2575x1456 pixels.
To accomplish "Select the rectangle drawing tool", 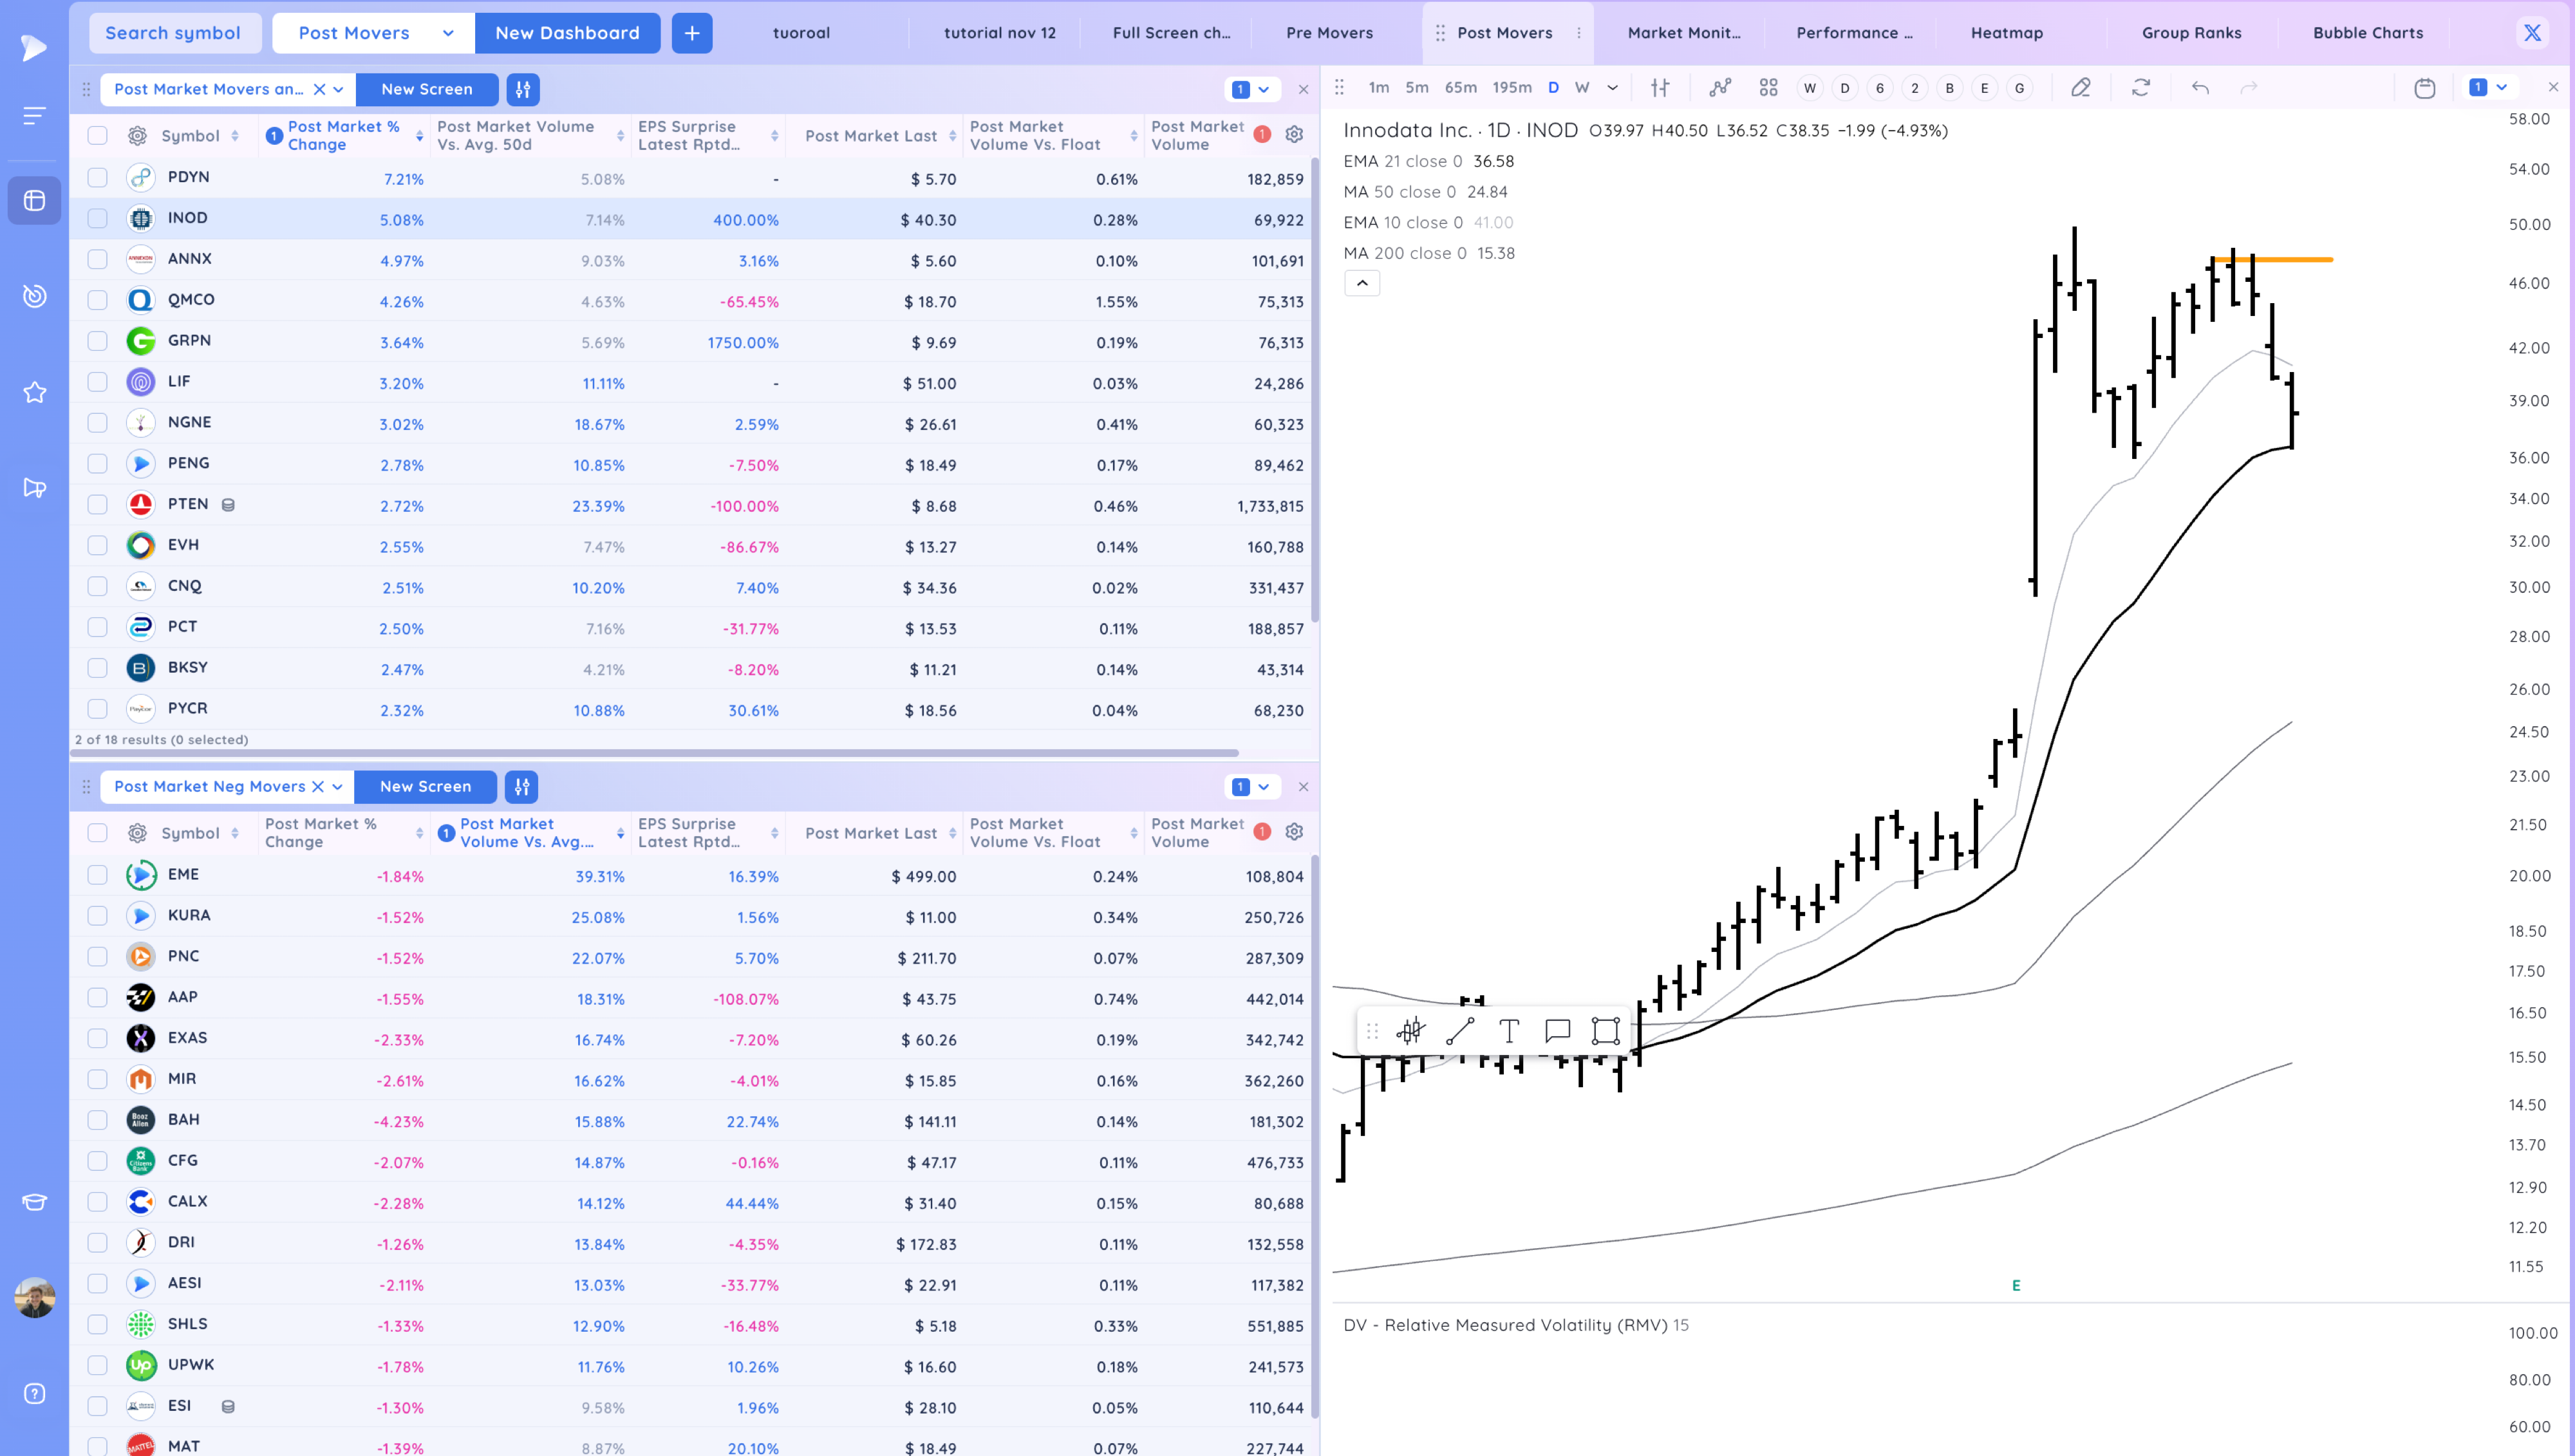I will point(1605,1031).
